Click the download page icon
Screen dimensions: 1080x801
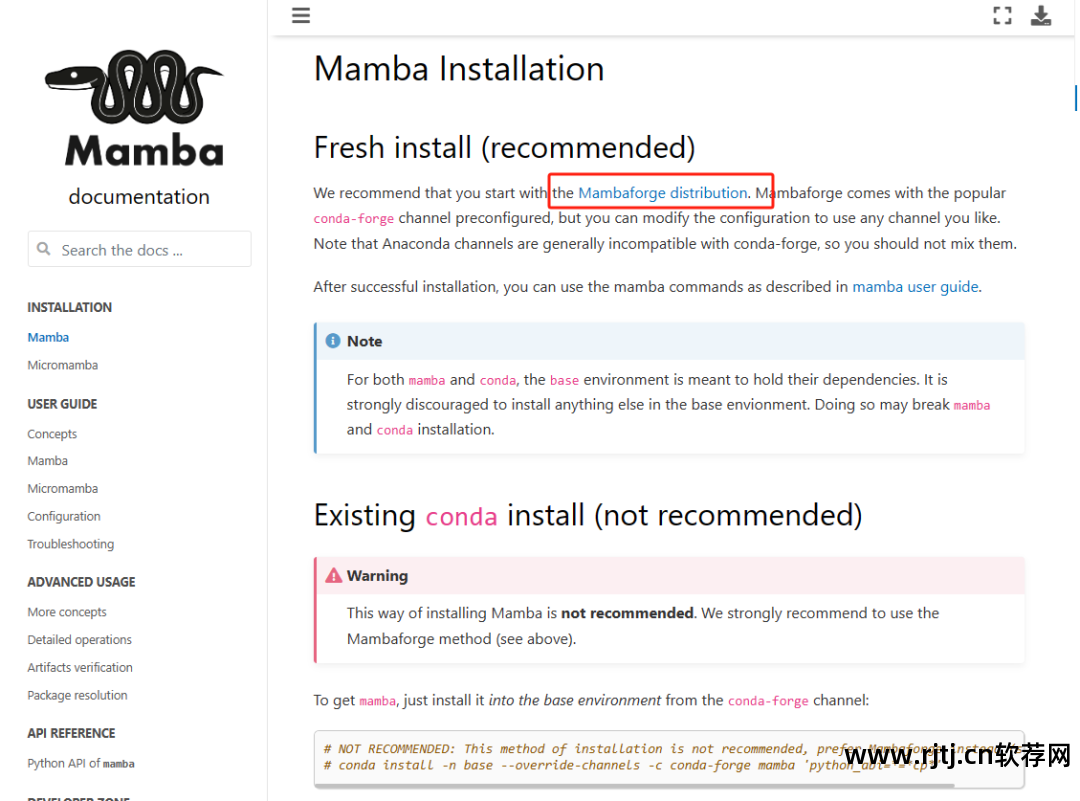coord(1041,15)
